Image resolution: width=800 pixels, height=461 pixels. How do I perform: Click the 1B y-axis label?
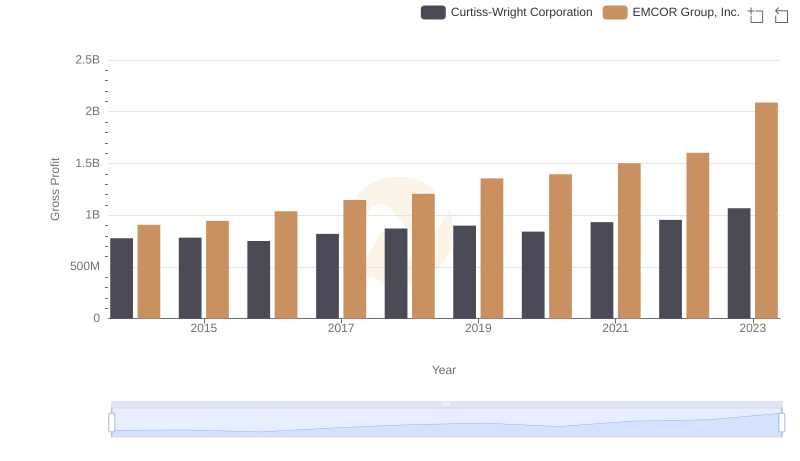(92, 215)
